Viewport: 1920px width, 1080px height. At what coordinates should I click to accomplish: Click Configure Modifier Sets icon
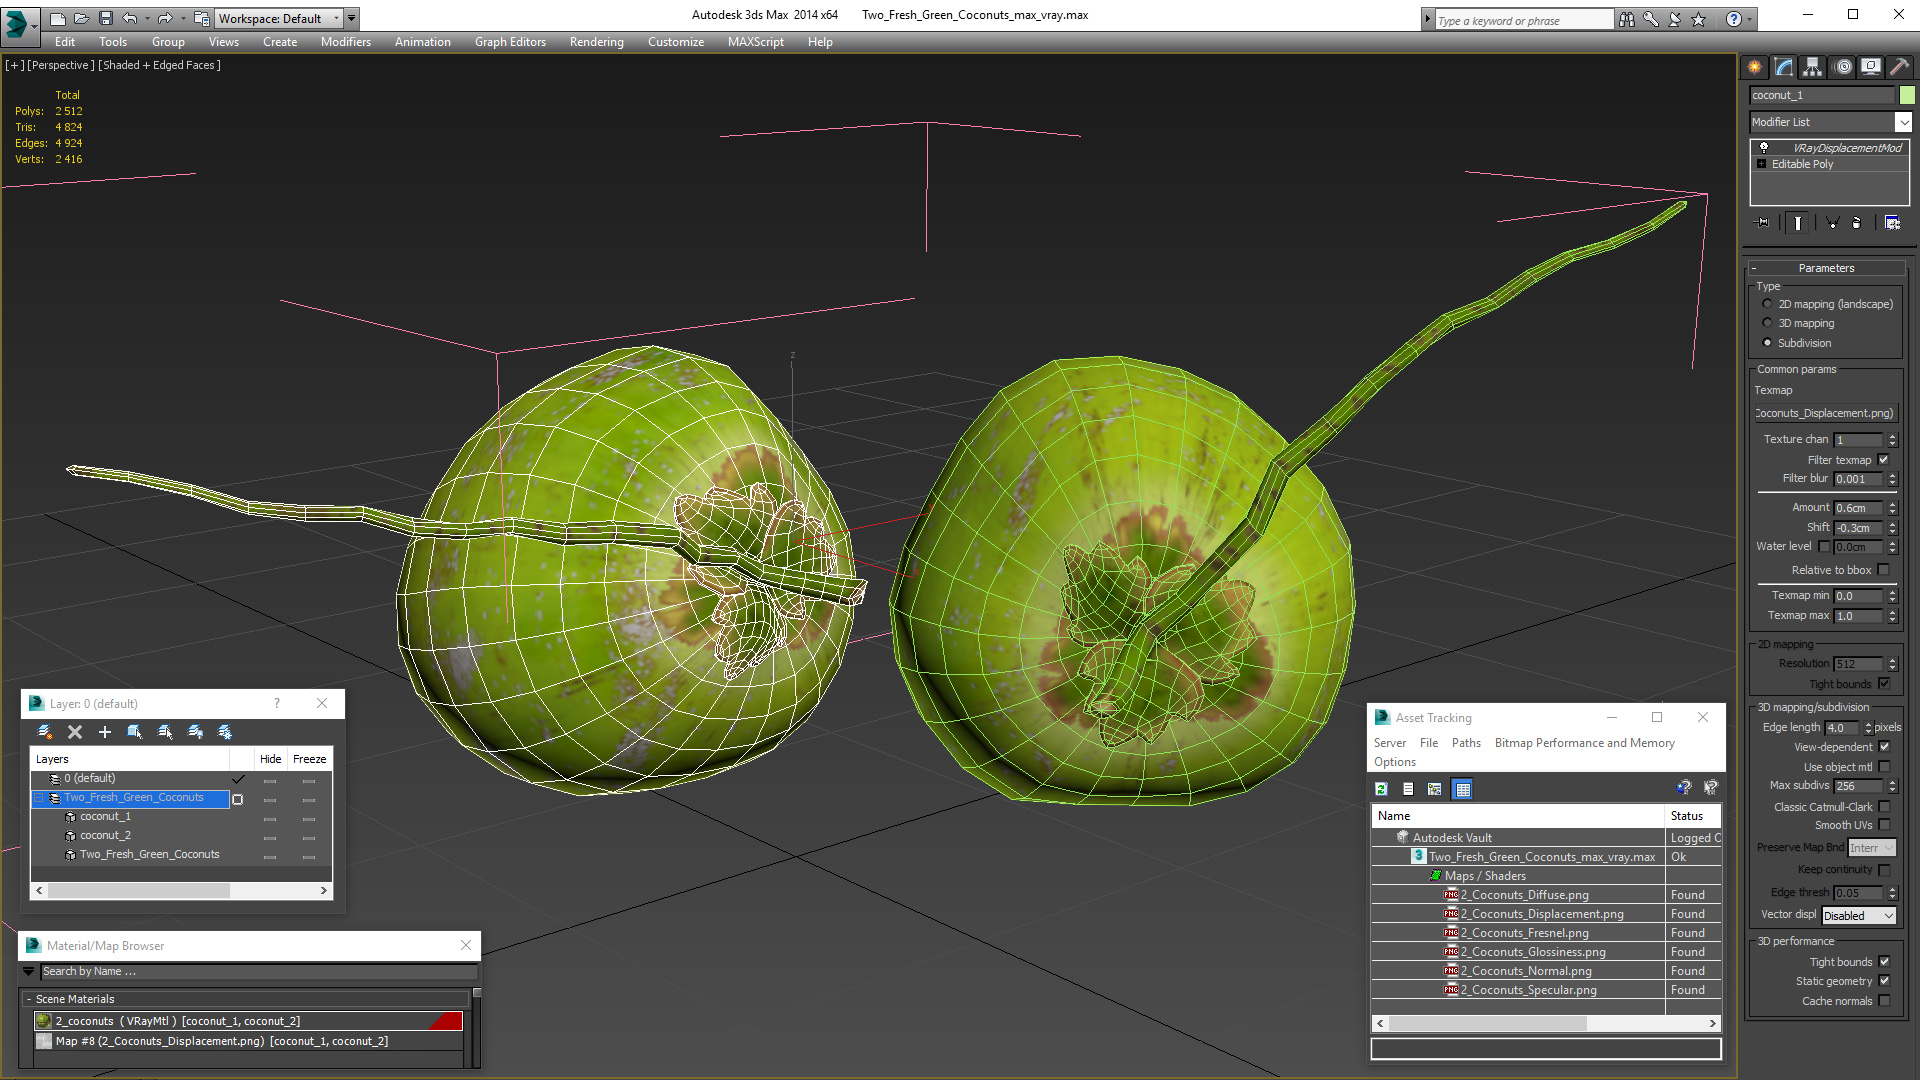click(1892, 223)
